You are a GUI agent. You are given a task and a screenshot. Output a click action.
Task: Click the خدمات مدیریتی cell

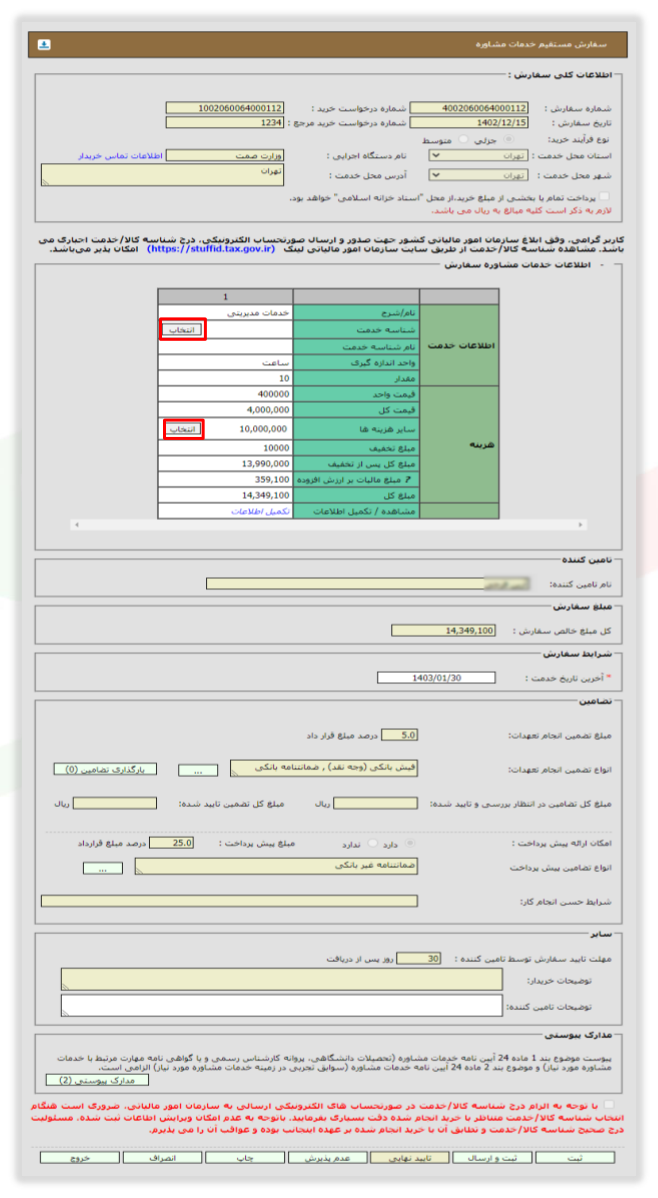[x=225, y=312]
